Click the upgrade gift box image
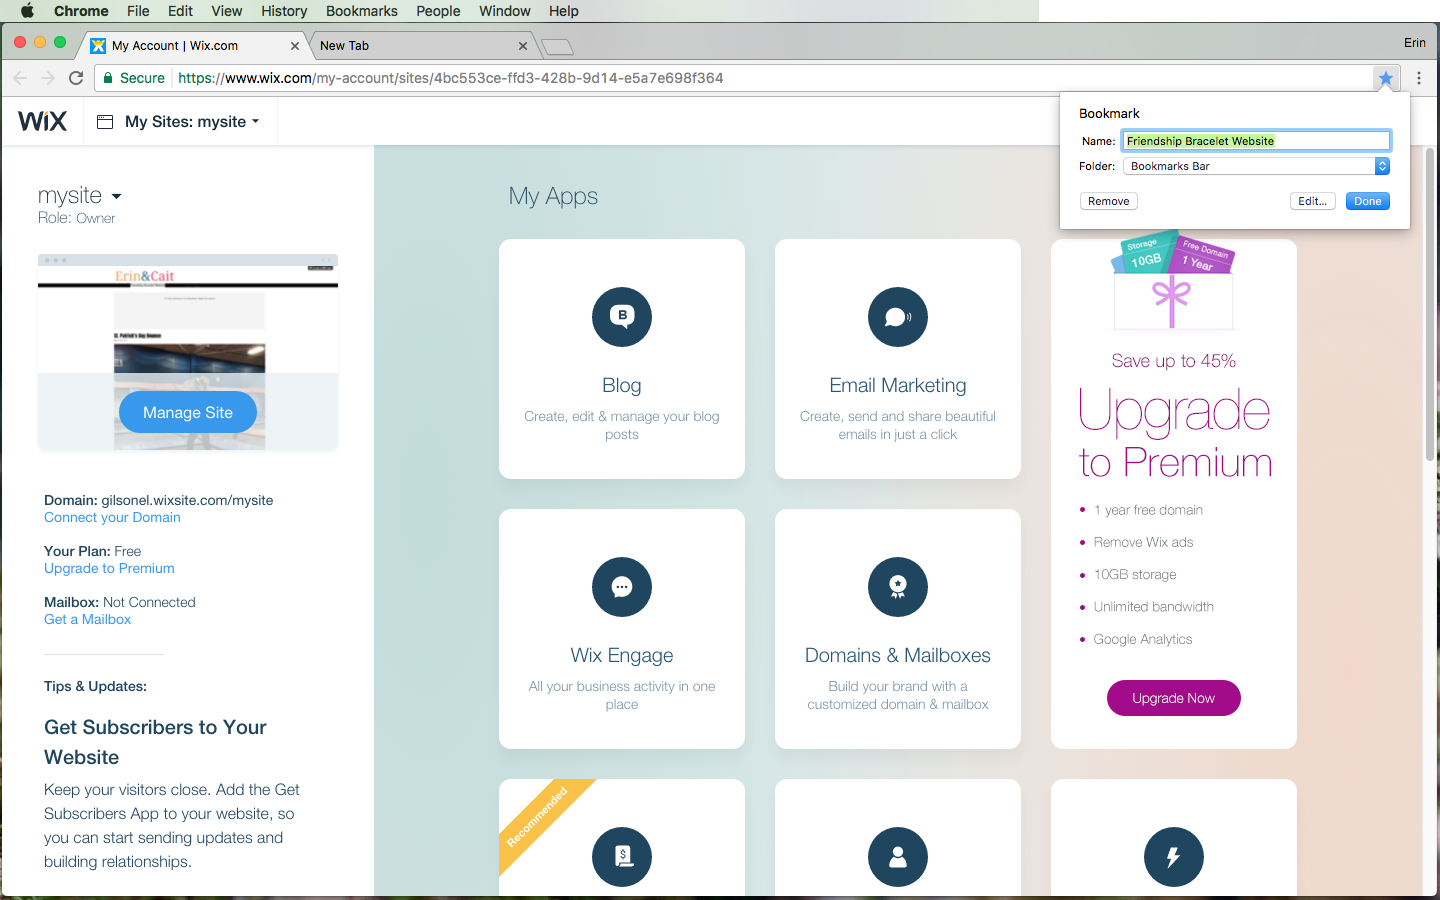The height and width of the screenshot is (900, 1440). coord(1173,282)
